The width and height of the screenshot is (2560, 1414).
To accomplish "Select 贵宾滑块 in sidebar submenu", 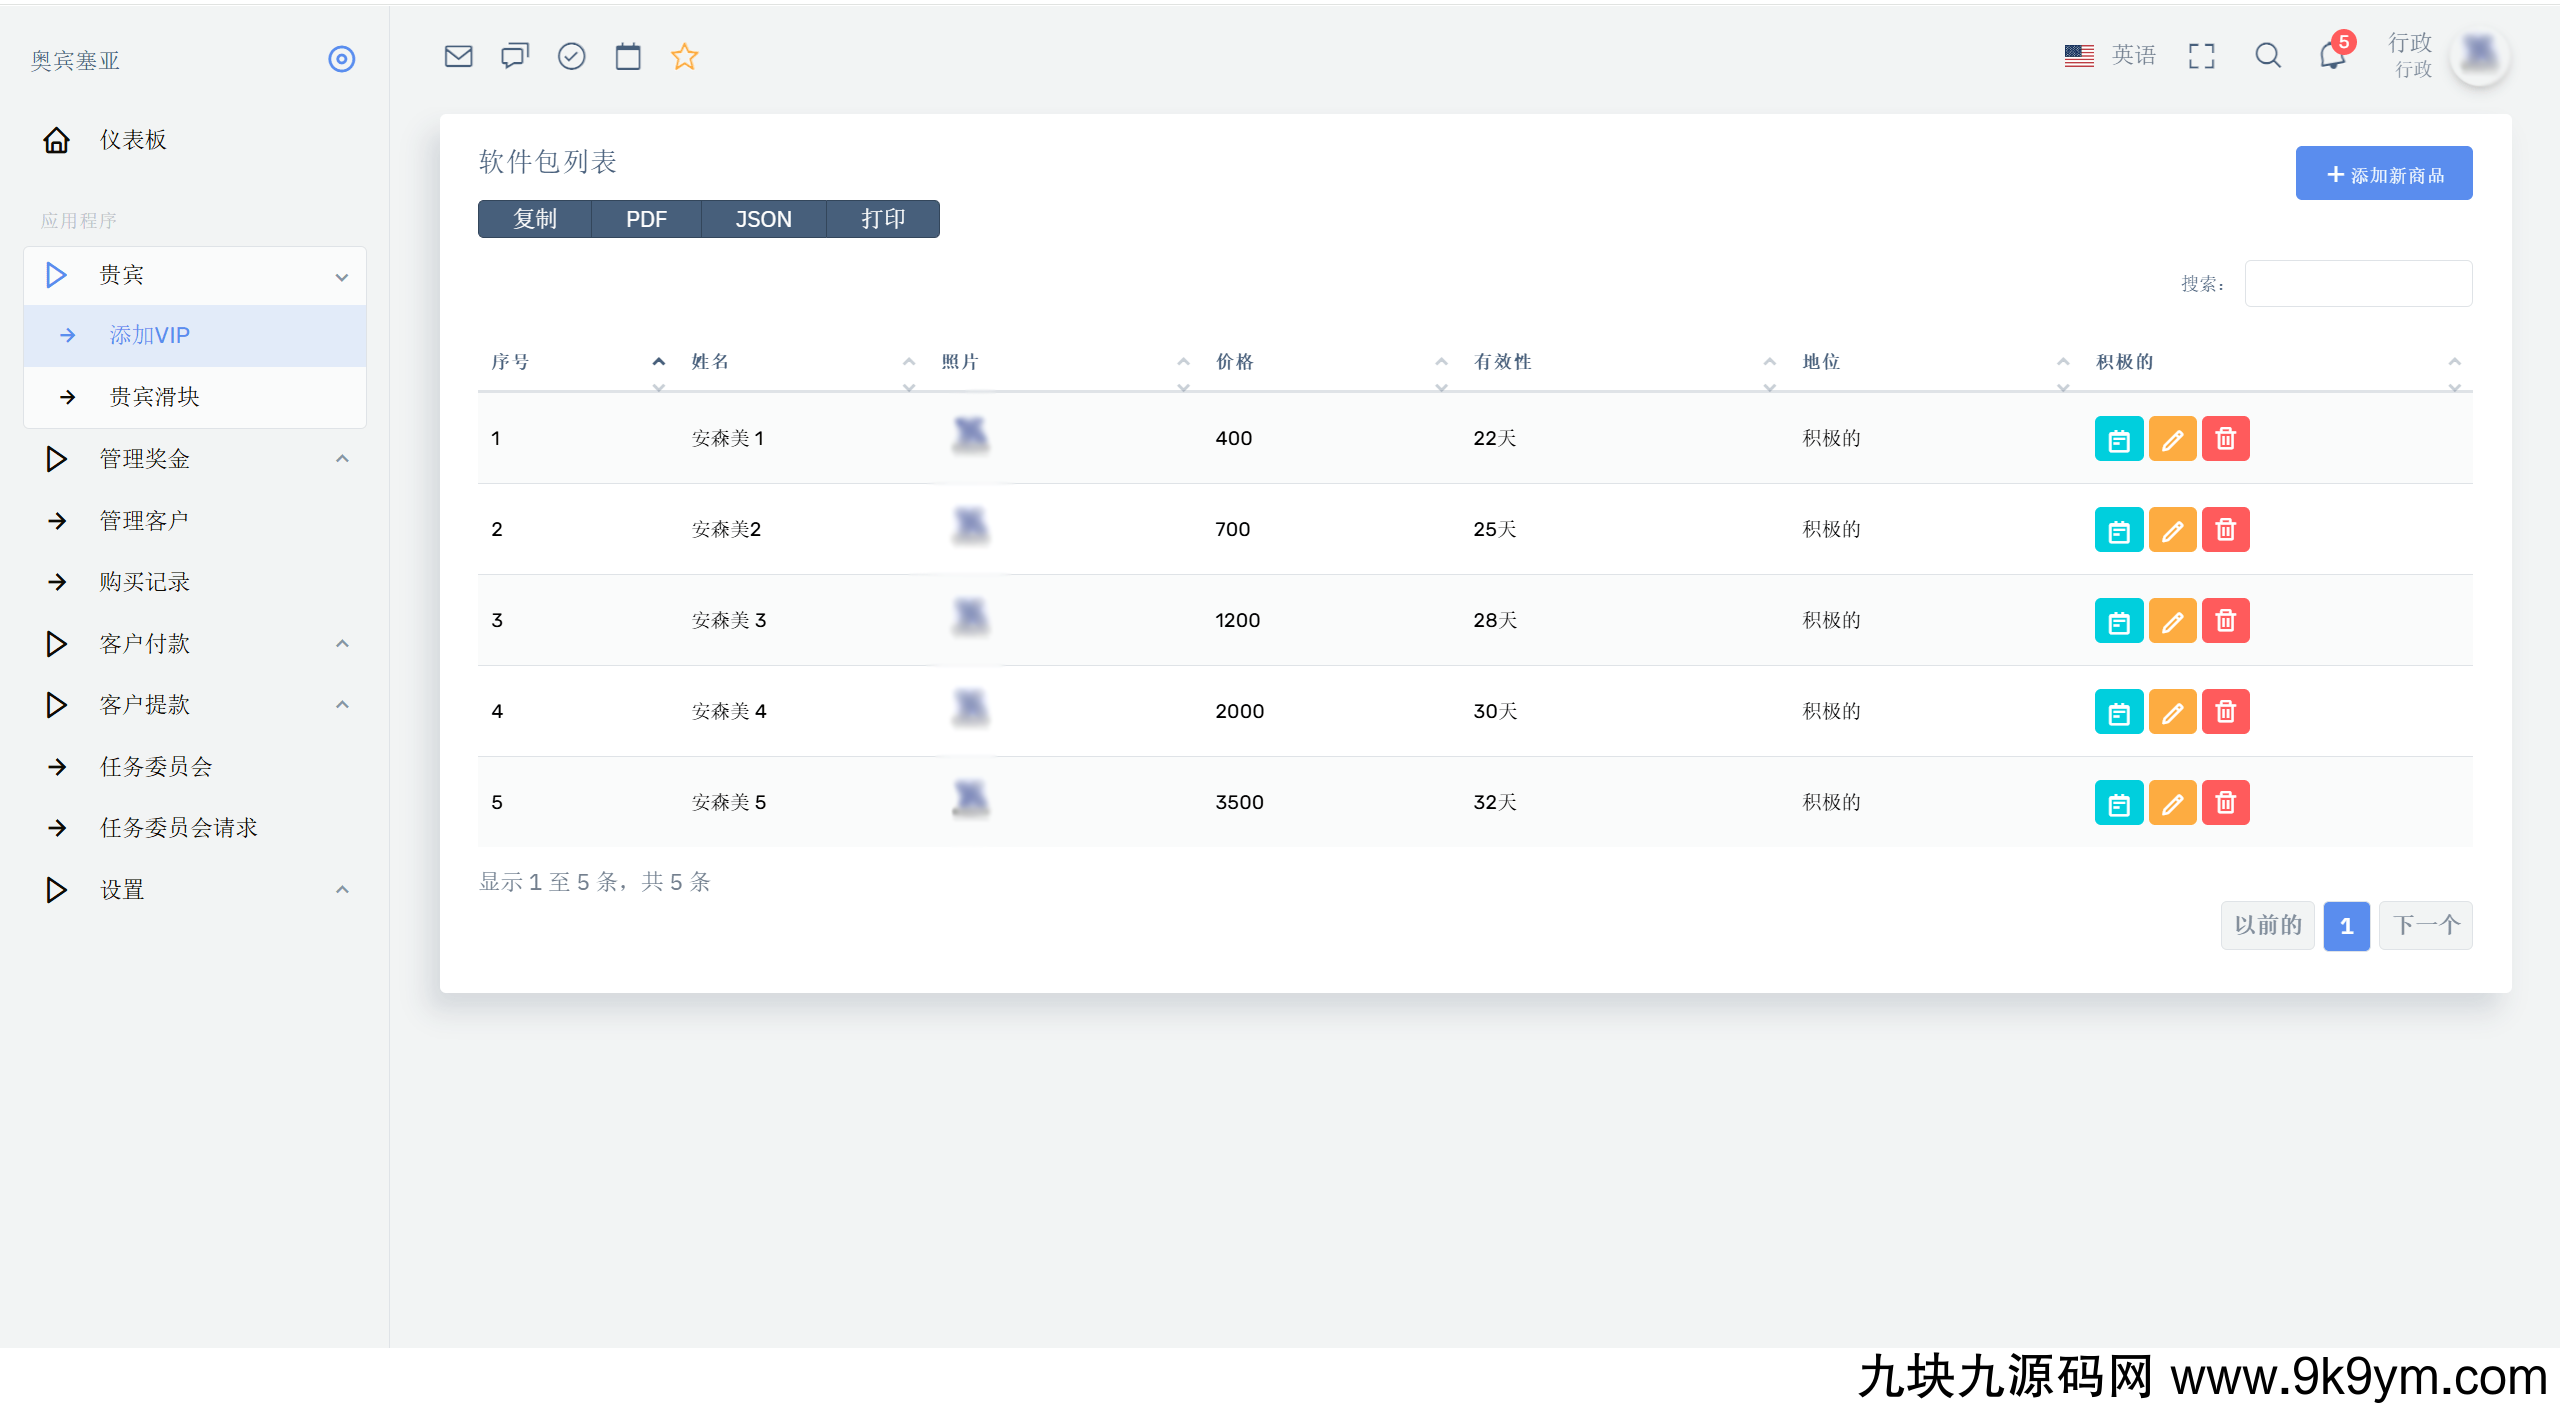I will point(155,397).
